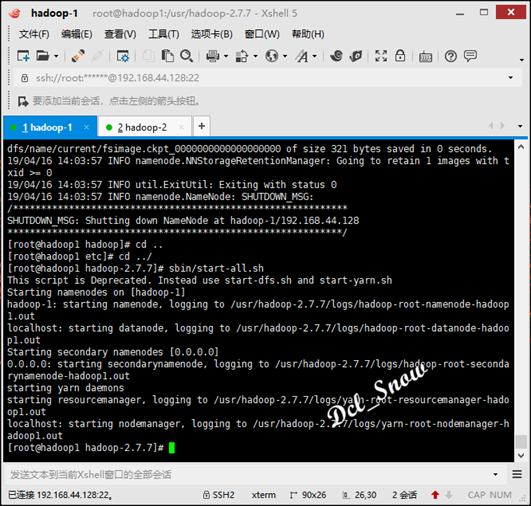This screenshot has height=506, width=531.
Task: Click the xterm status bar entry
Action: [264, 495]
